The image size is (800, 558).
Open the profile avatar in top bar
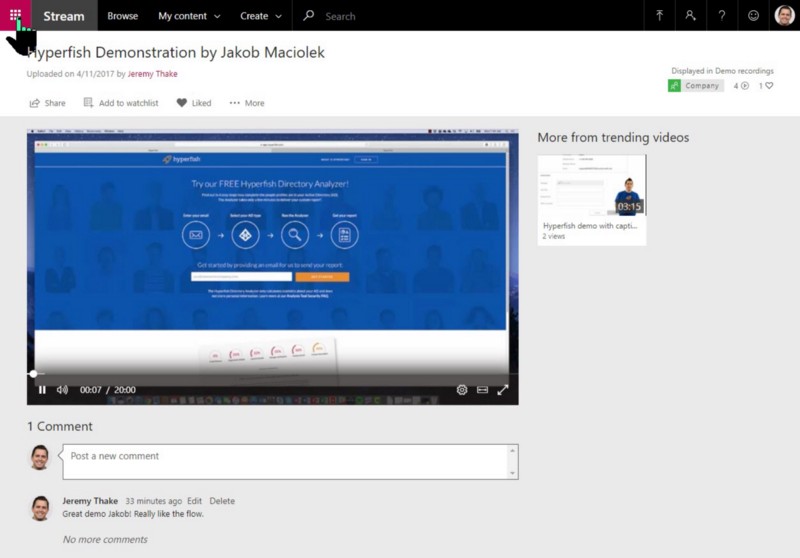tap(785, 15)
